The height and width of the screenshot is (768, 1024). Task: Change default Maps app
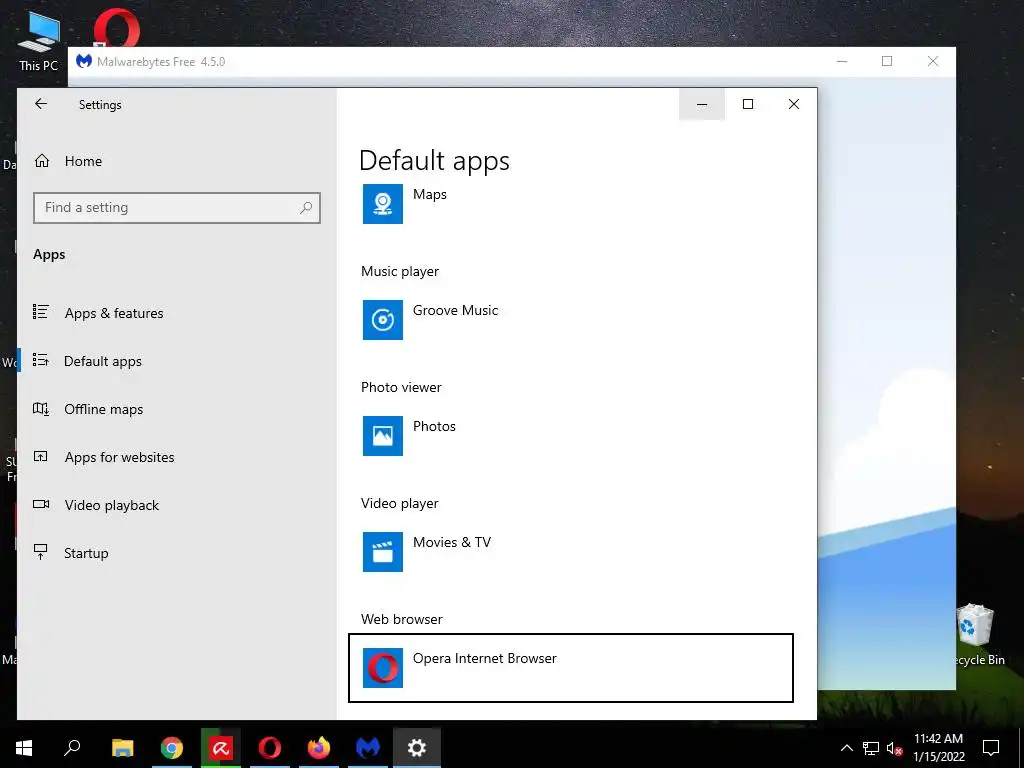point(571,204)
